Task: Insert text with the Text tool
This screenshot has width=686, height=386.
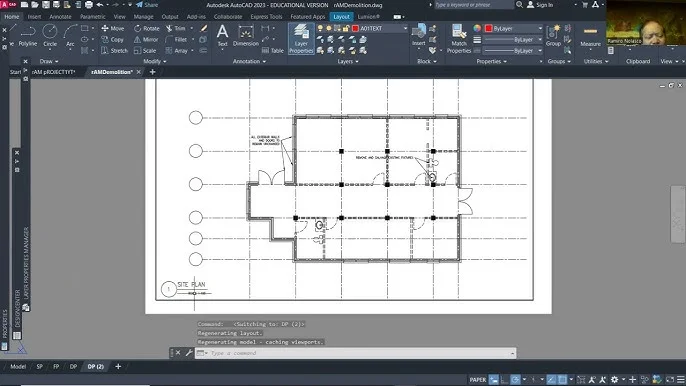Action: point(222,35)
